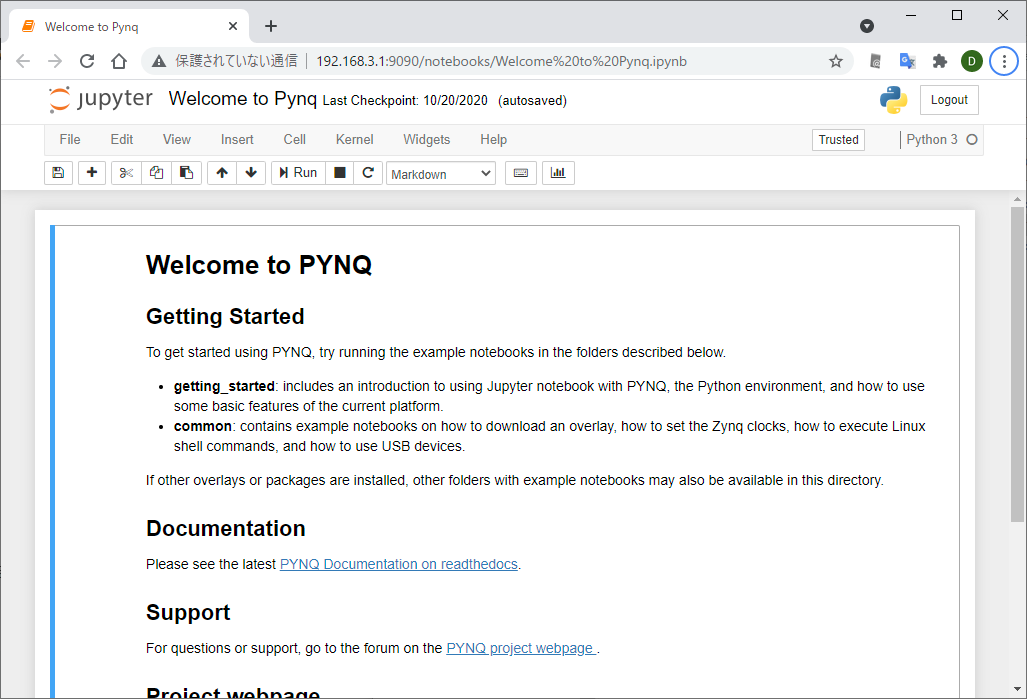The width and height of the screenshot is (1027, 699).
Task: Click the Documentation heading
Action: coord(225,529)
